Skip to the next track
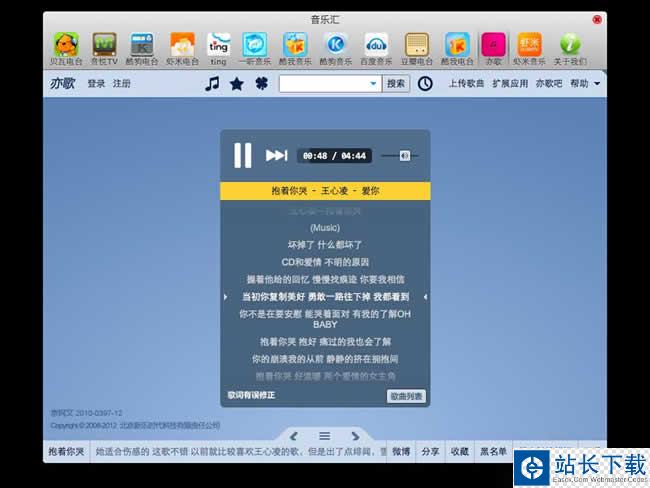 276,155
